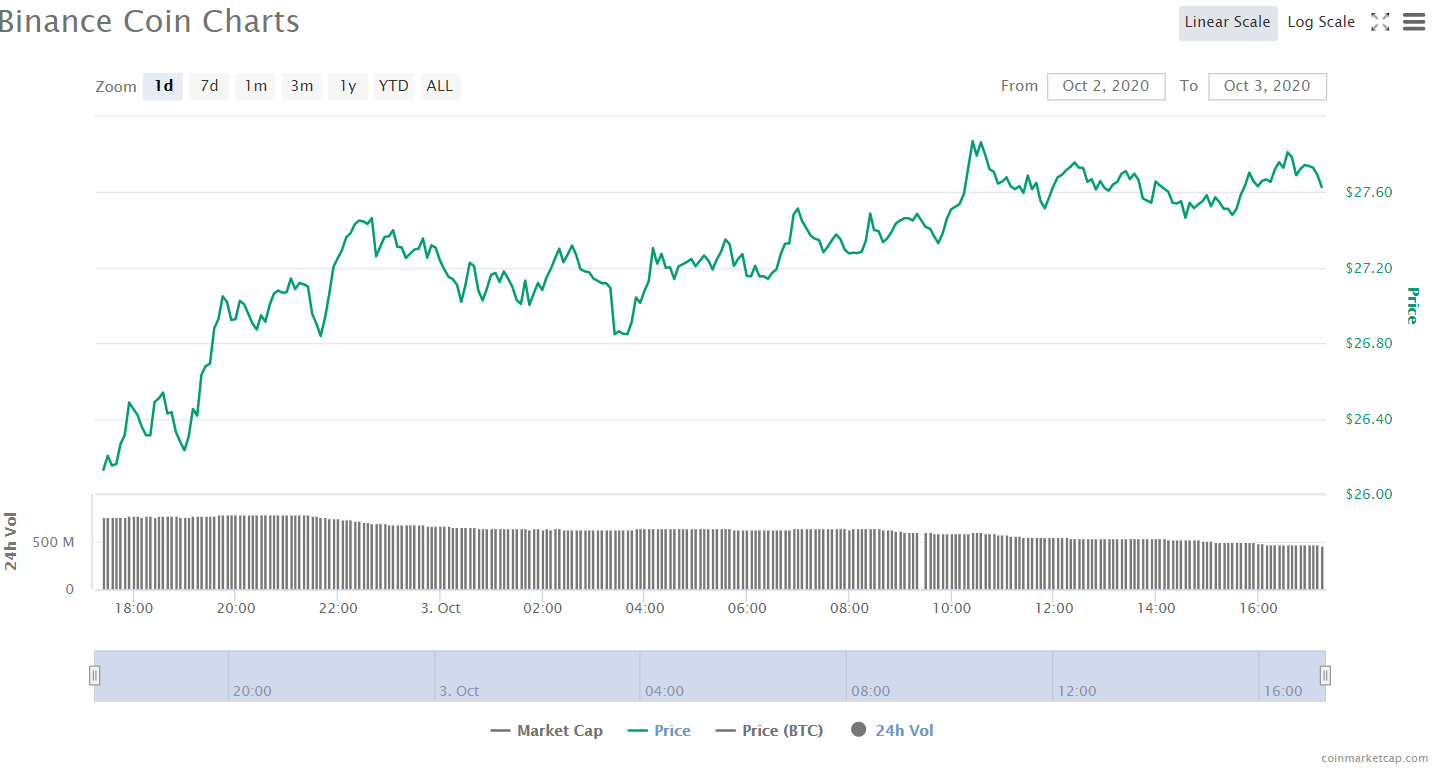Click the Binance Coin Charts heading
The width and height of the screenshot is (1445, 777).
coord(148,21)
